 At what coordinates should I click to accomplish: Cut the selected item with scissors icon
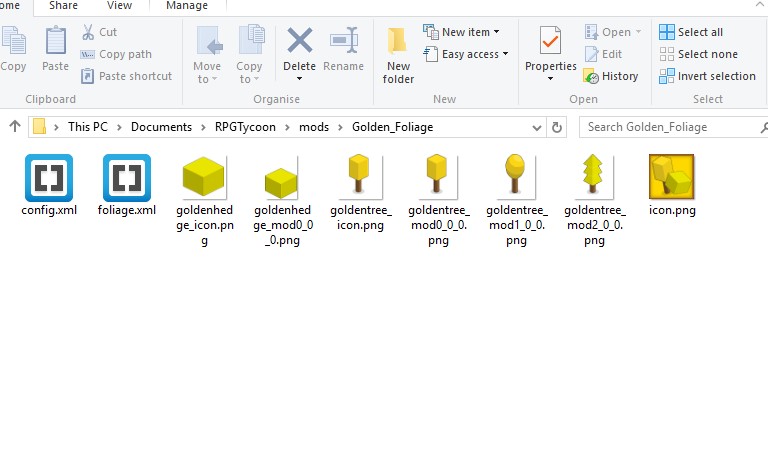coord(99,32)
